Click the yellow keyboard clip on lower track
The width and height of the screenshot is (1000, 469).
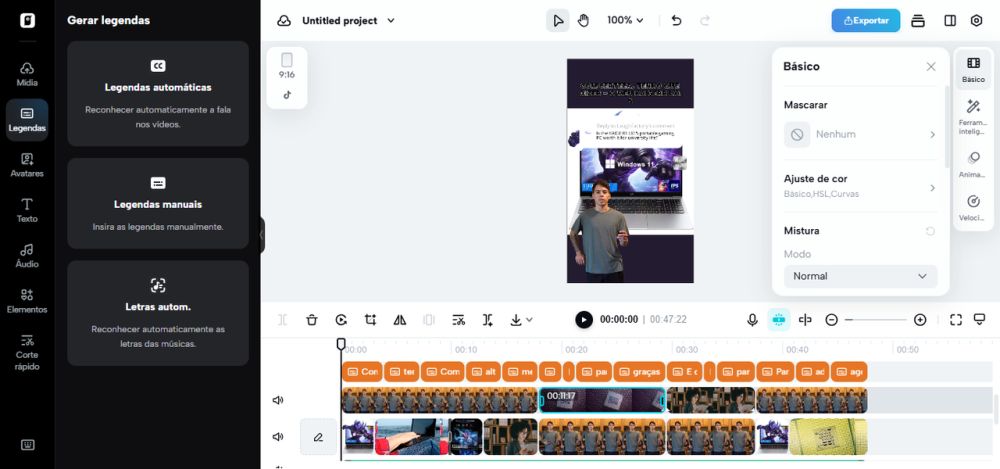pyautogui.click(x=828, y=437)
